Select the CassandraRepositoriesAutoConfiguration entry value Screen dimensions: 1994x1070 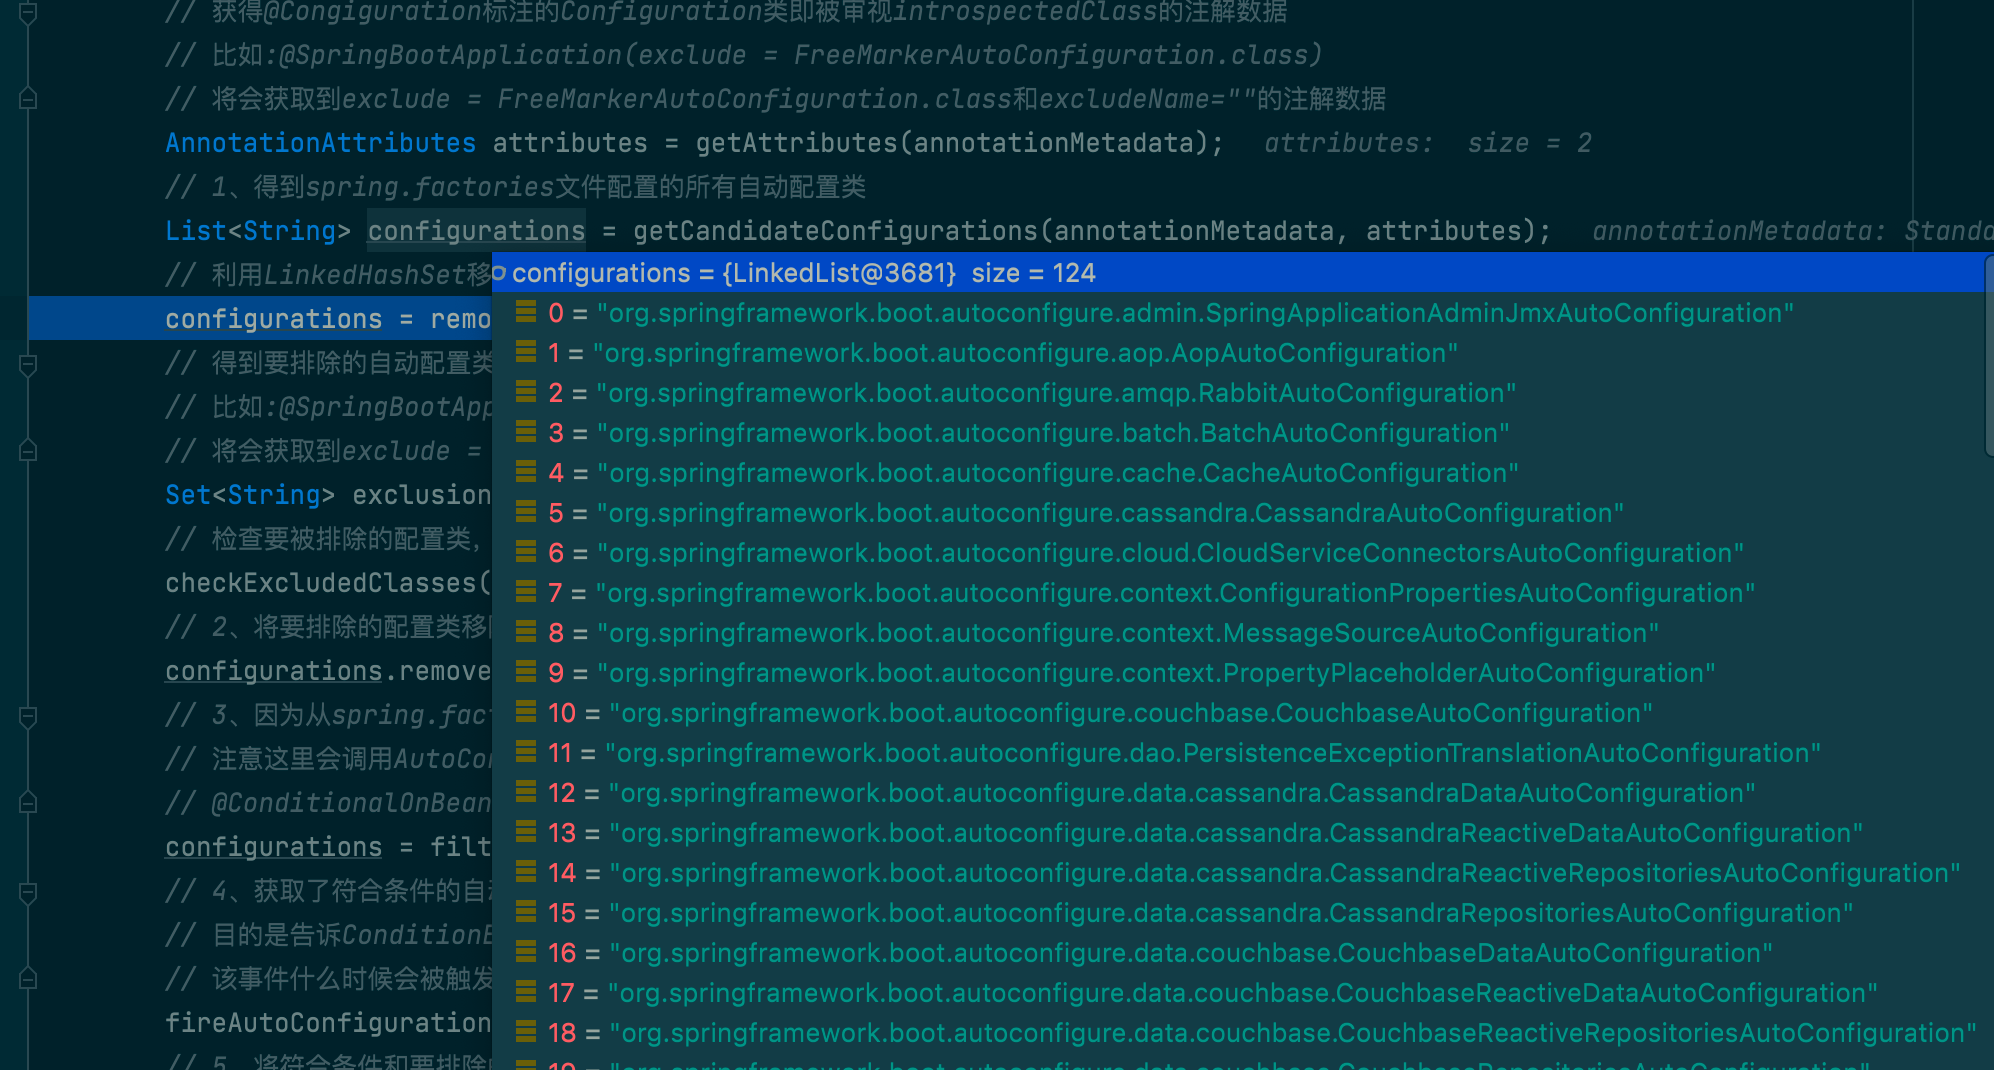coord(1231,913)
